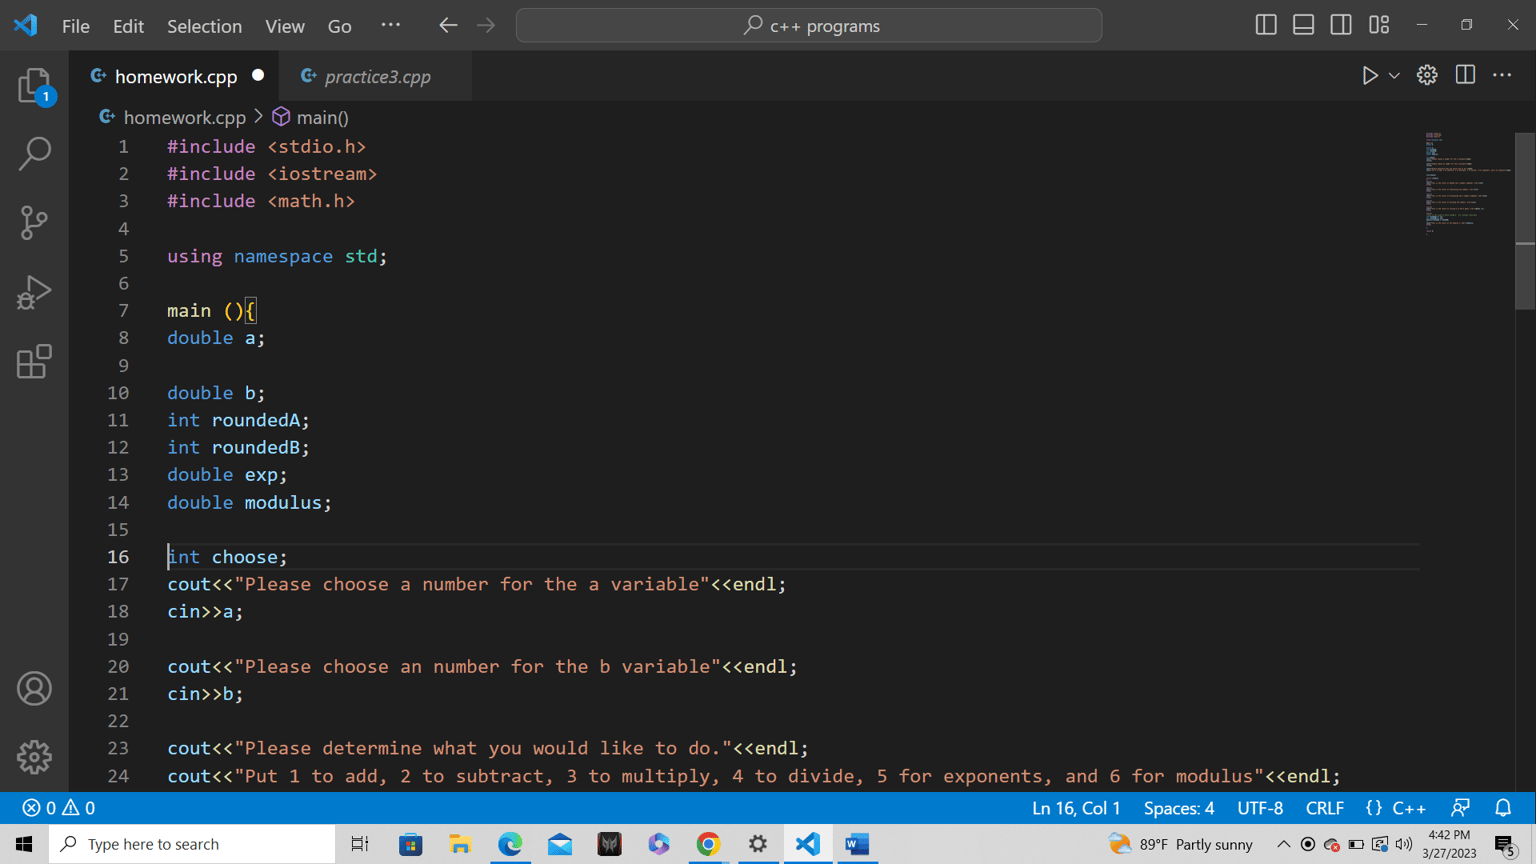The width and height of the screenshot is (1536, 864).
Task: Open Windows Start button
Action: click(24, 844)
